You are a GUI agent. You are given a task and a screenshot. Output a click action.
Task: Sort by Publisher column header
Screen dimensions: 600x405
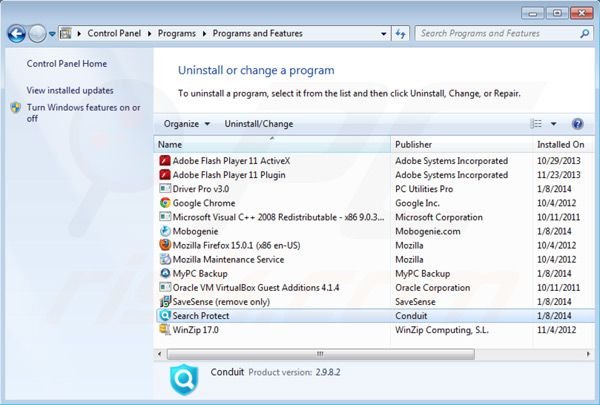point(461,144)
